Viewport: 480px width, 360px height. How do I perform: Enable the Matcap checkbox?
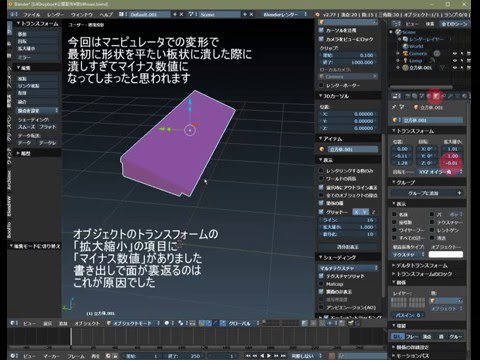click(x=321, y=284)
